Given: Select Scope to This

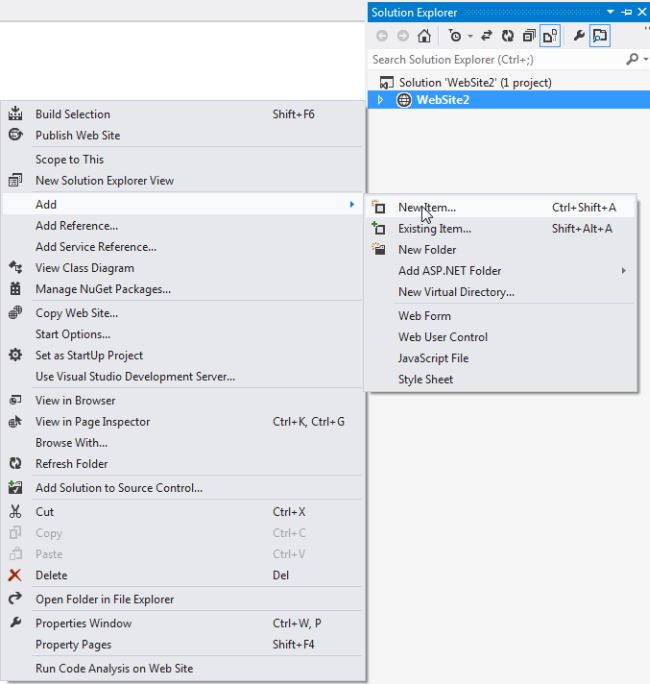Looking at the screenshot, I should (183, 160).
